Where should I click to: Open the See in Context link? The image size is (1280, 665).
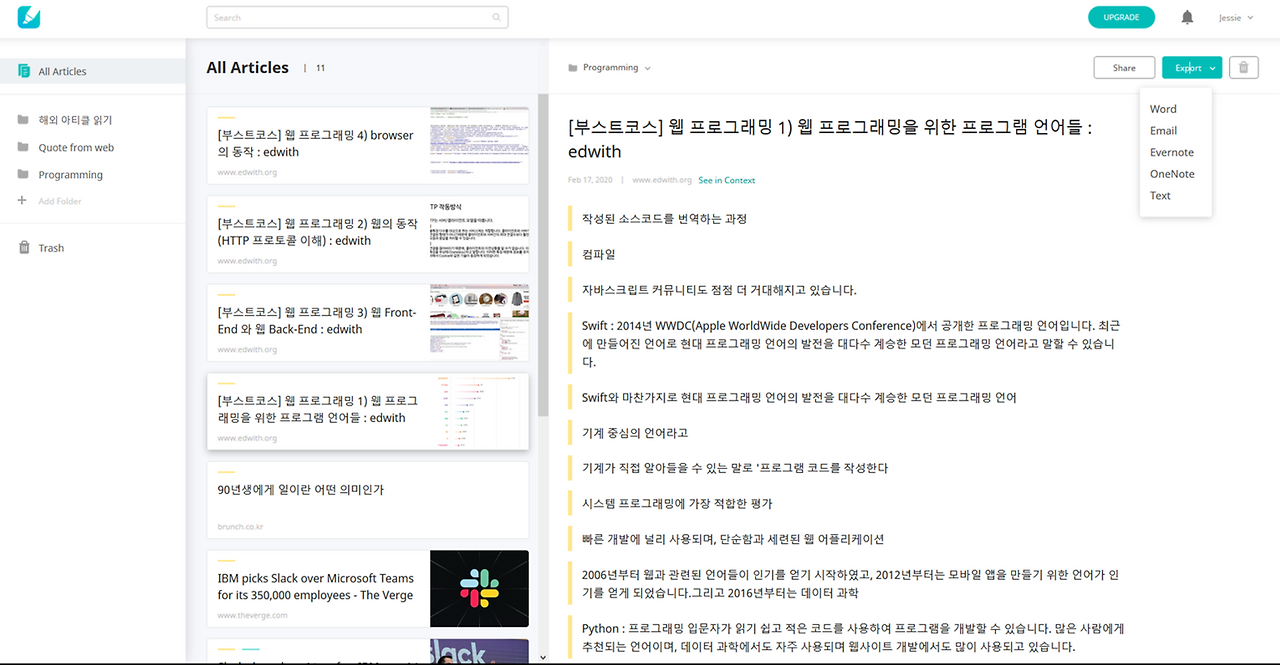(x=727, y=180)
